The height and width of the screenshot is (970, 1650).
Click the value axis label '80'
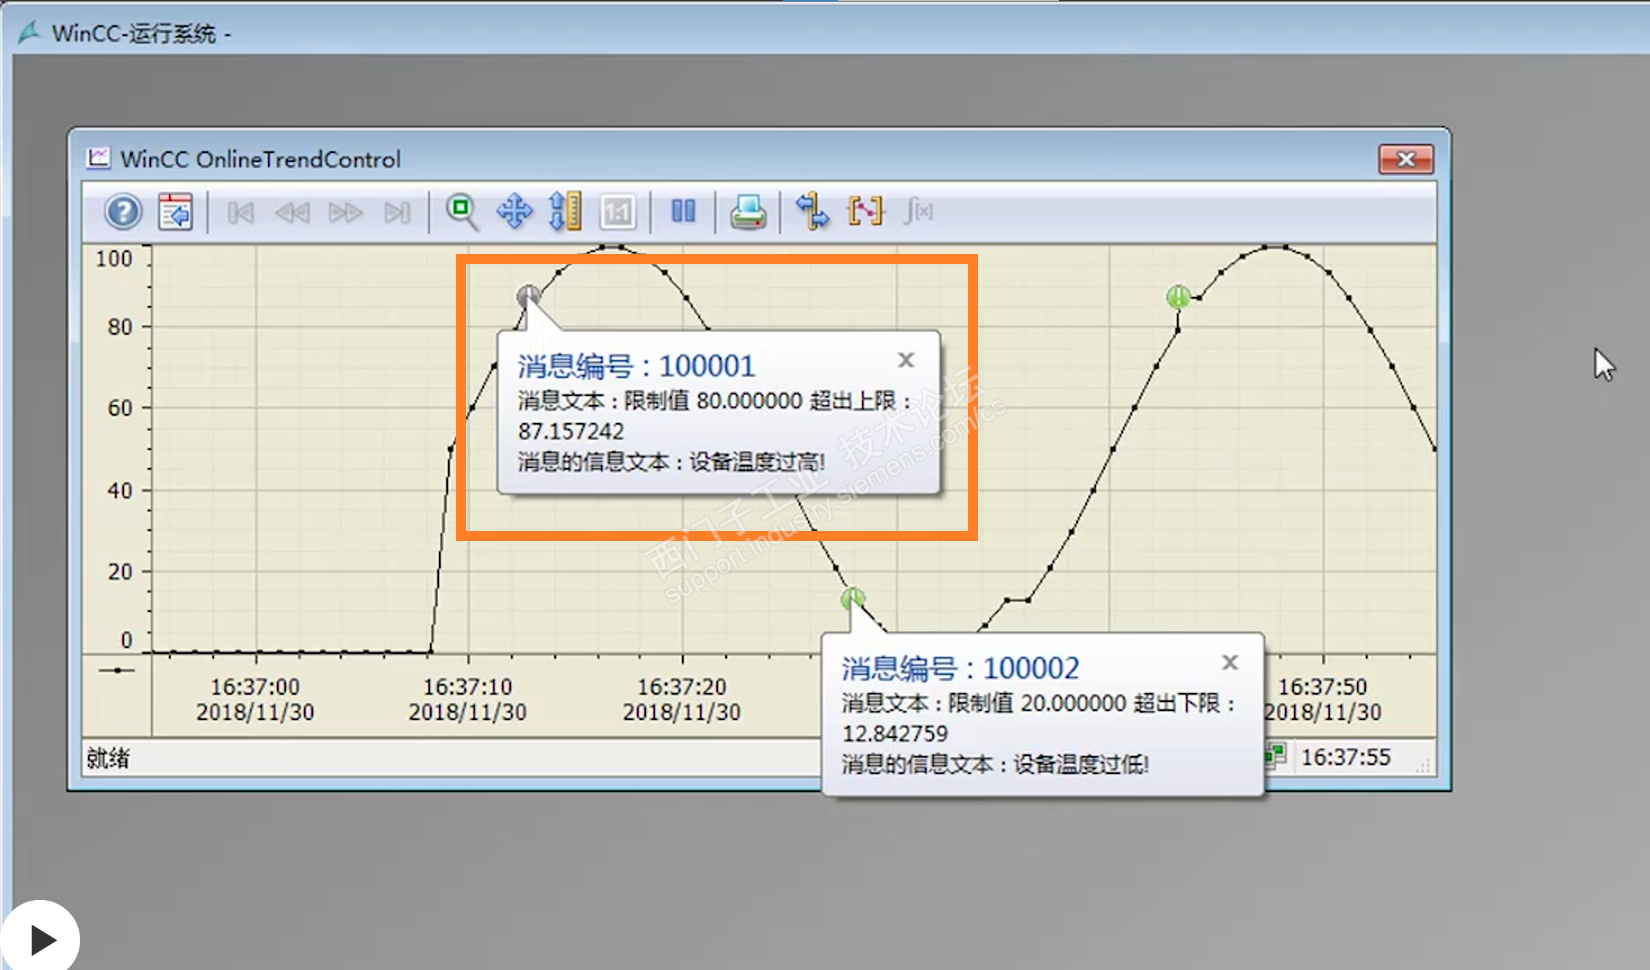[120, 327]
